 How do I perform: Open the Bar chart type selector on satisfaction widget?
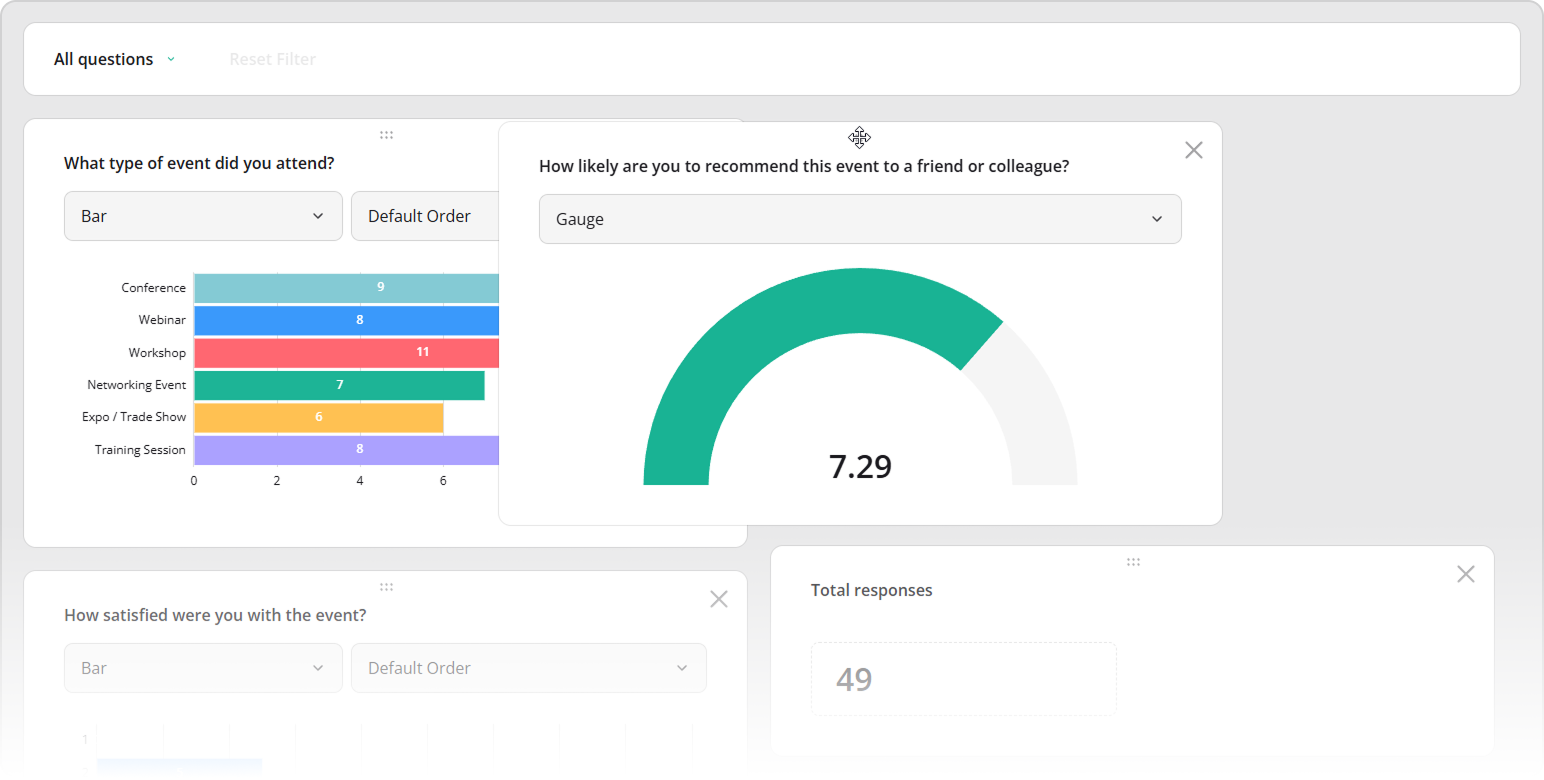point(203,667)
